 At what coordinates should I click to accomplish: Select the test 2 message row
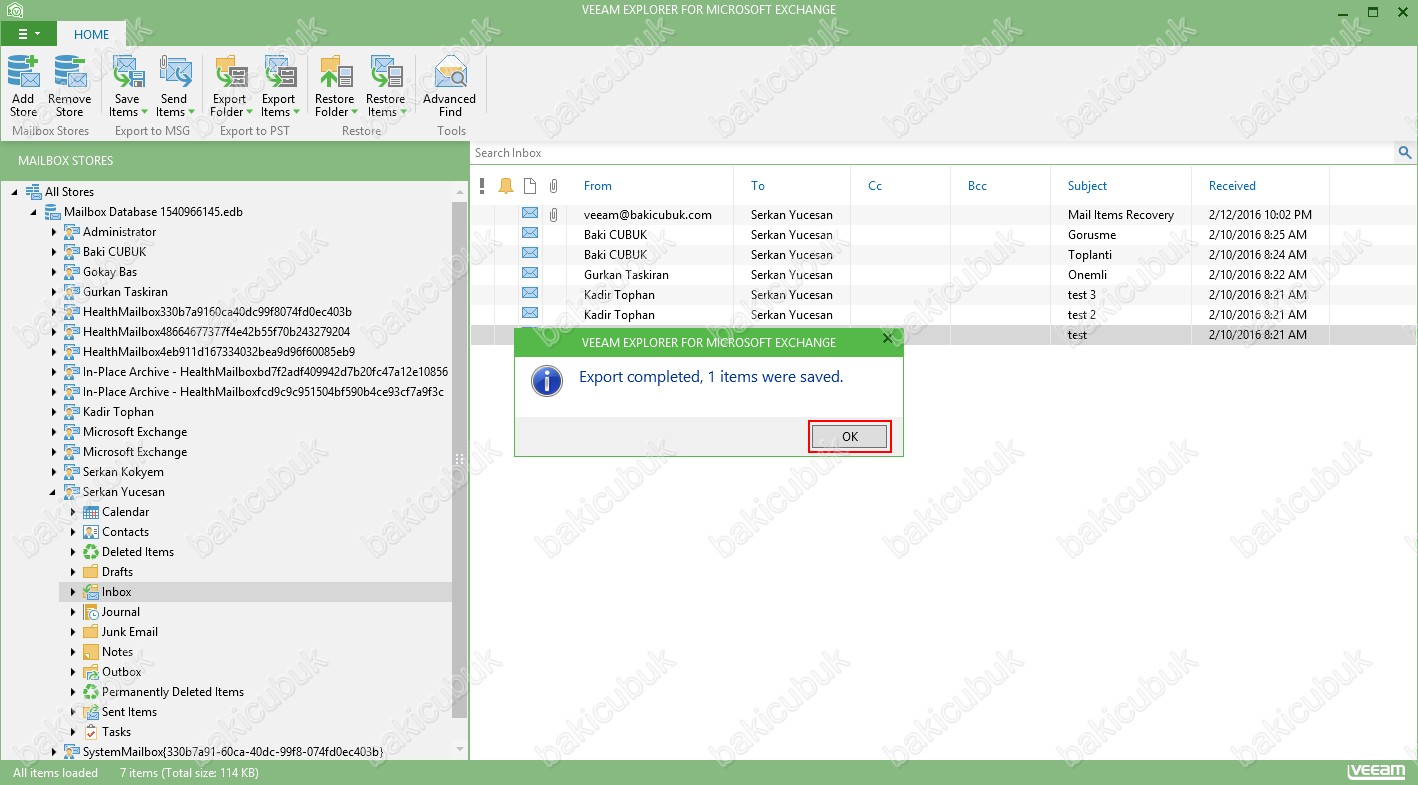(944, 314)
